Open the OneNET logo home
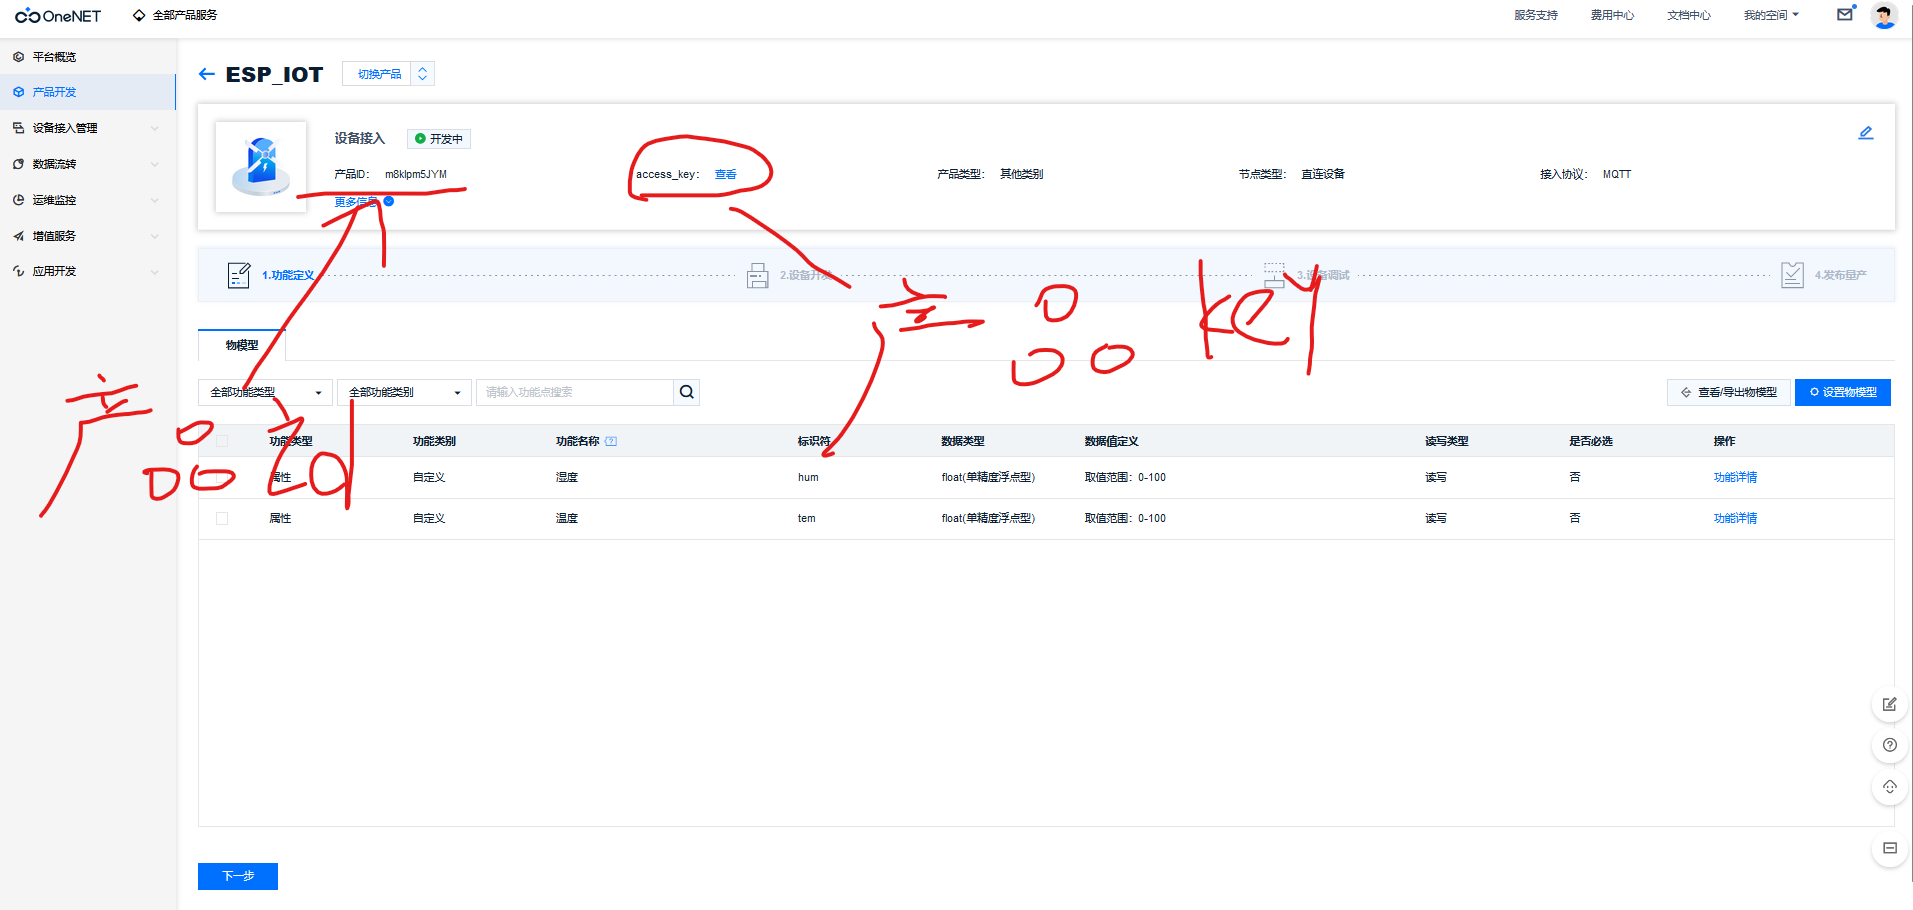This screenshot has height=910, width=1913. click(58, 16)
